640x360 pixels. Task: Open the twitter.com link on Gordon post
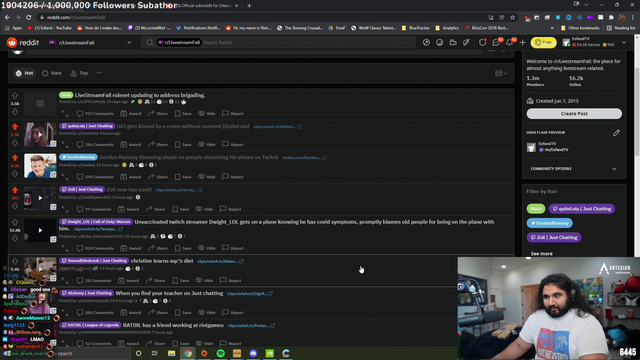tap(304, 158)
